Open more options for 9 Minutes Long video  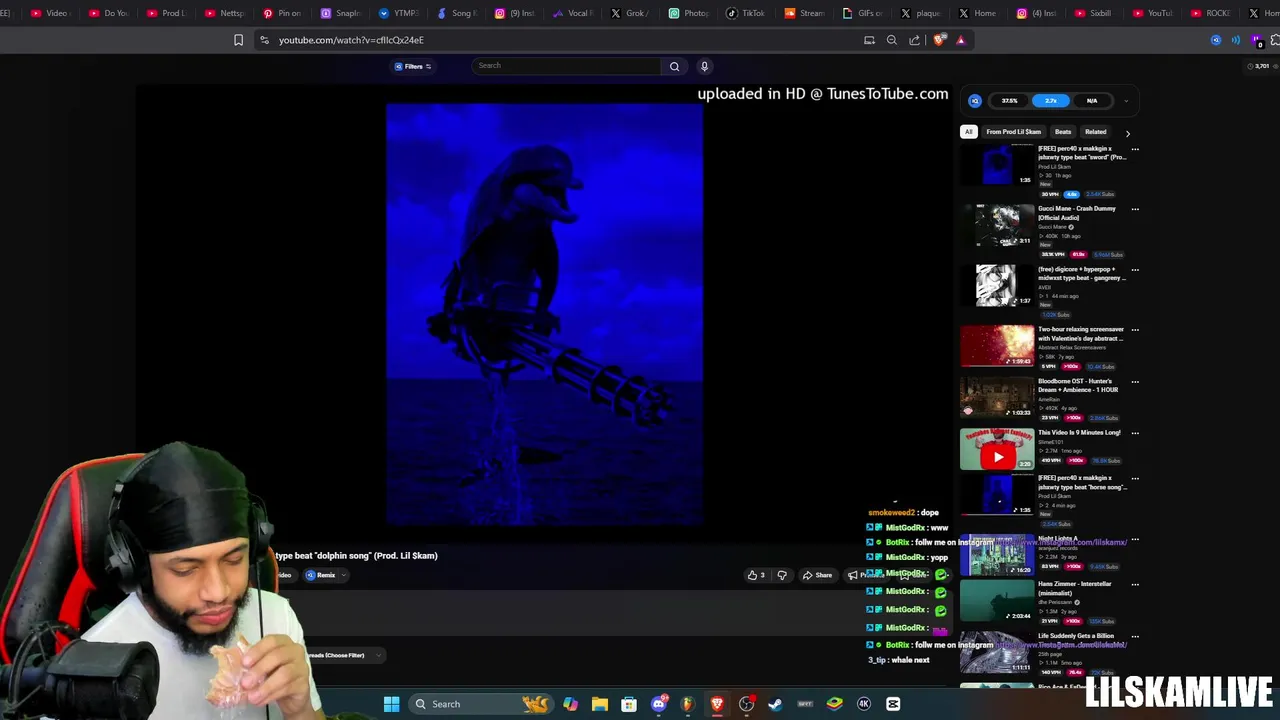[1135, 433]
